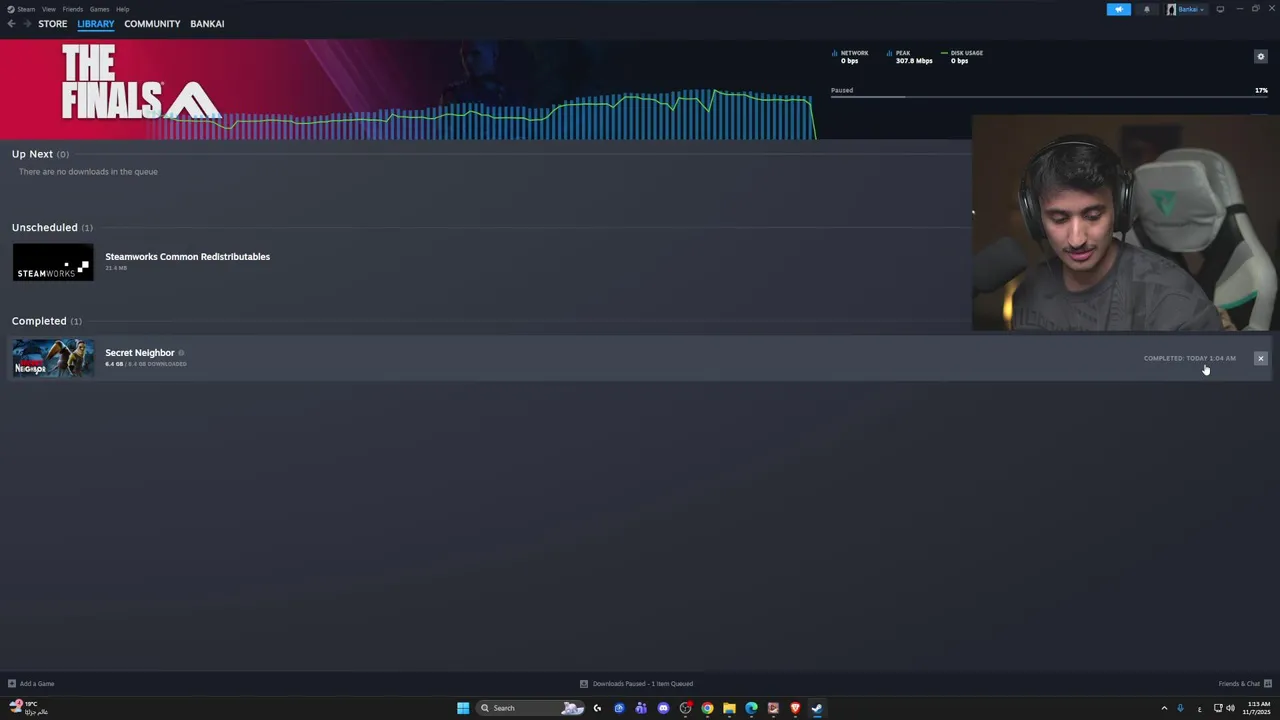Viewport: 1280px width, 720px height.
Task: Open the Help menu
Action: (122, 9)
